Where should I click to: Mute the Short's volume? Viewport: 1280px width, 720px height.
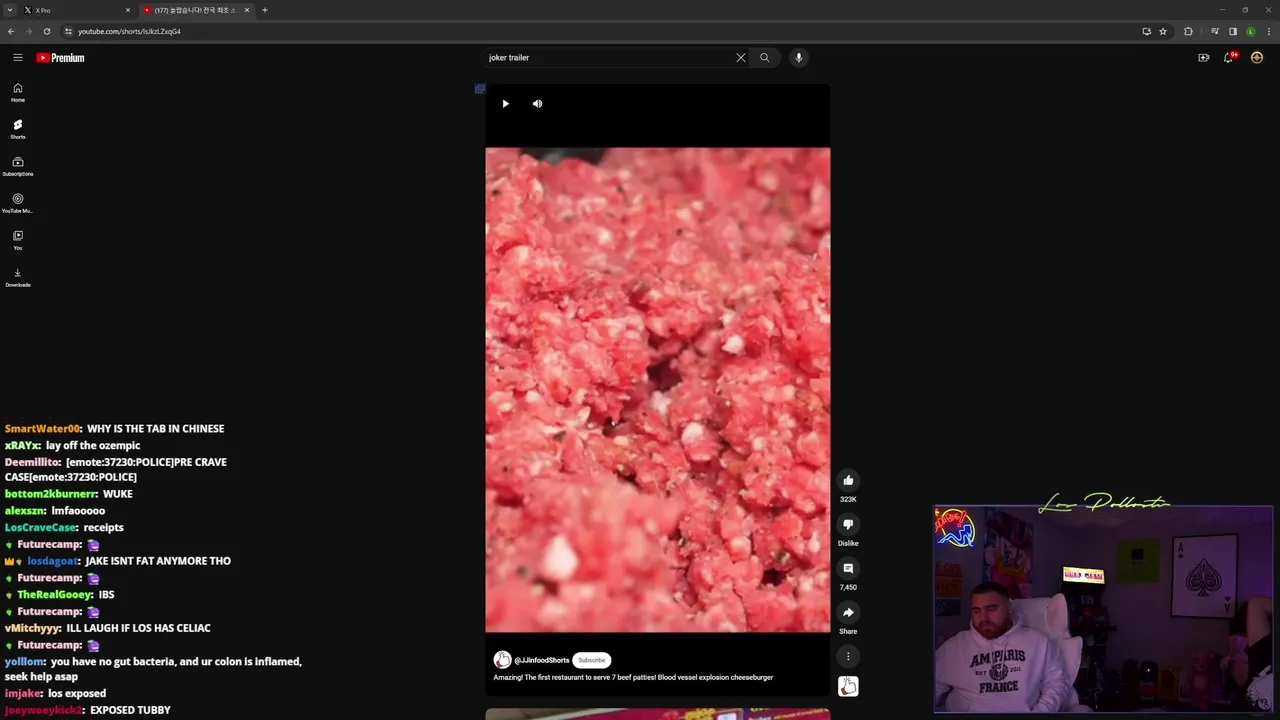[538, 104]
